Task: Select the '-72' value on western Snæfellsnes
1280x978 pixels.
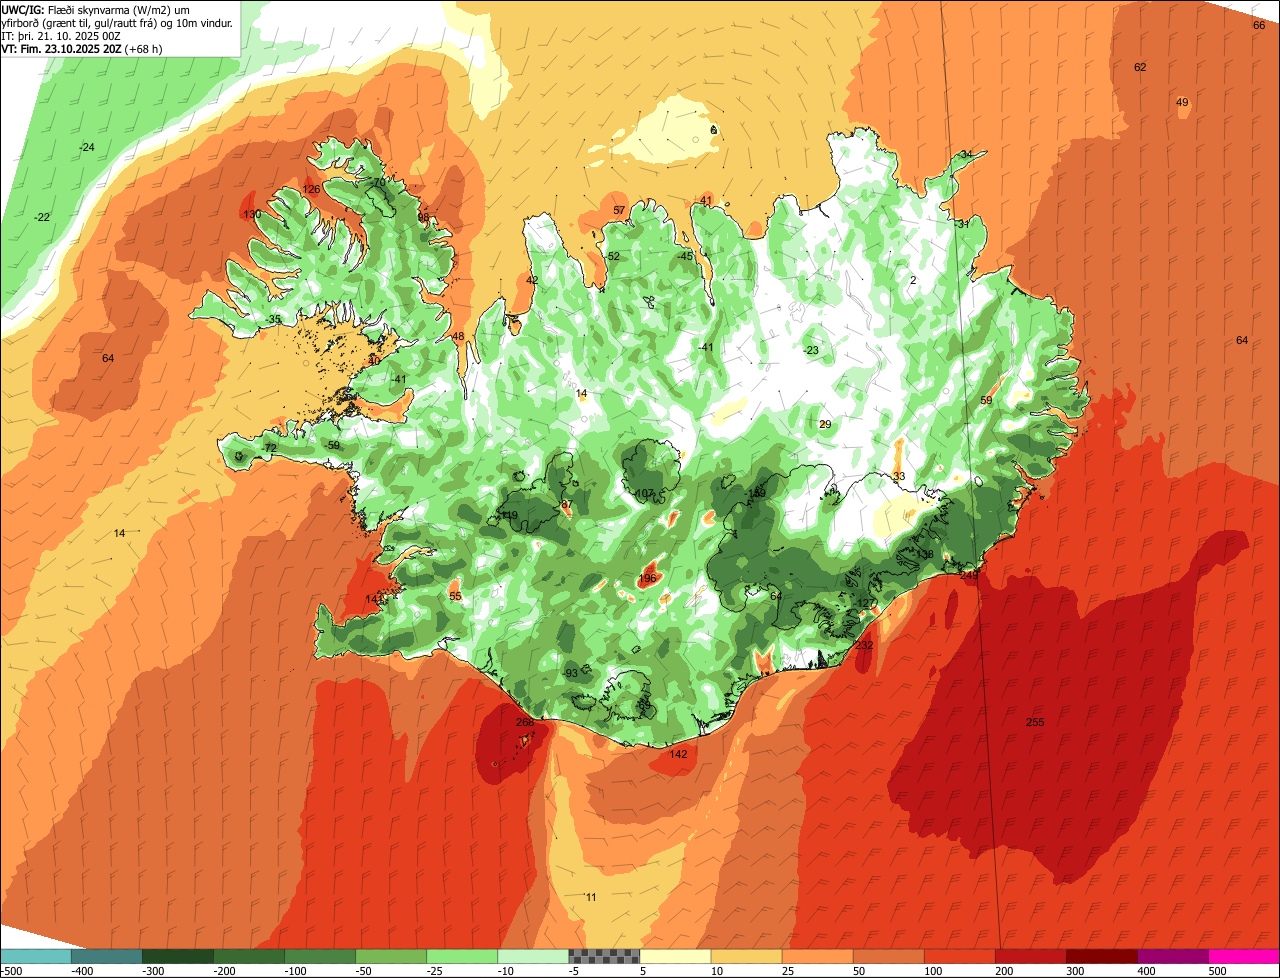Action: (268, 448)
